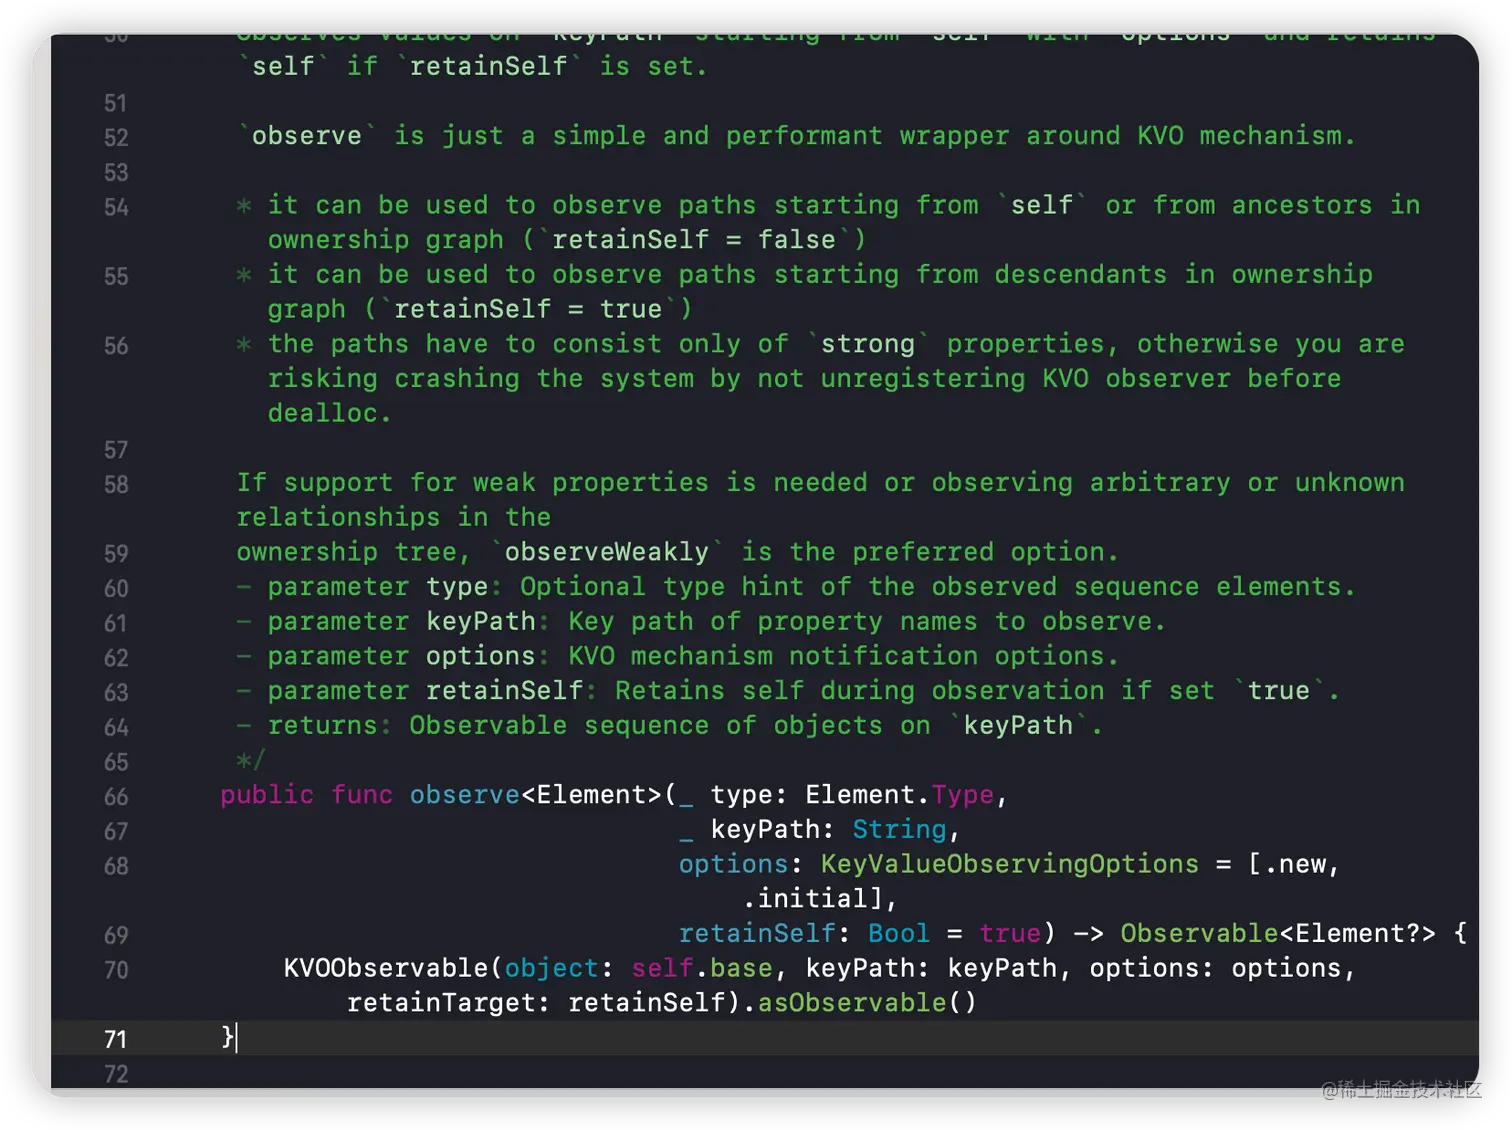This screenshot has width=1512, height=1130.
Task: Click line number 70 in the gutter
Action: point(116,970)
